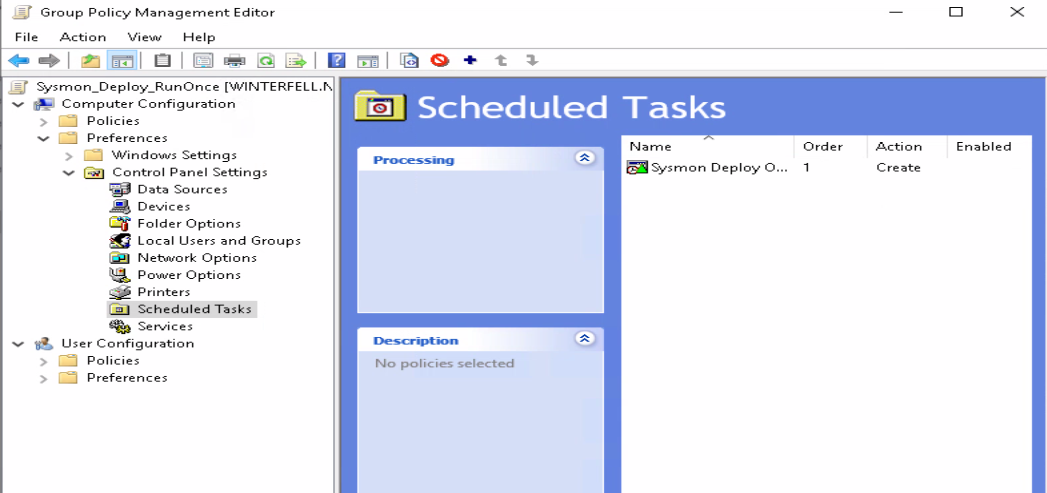Image resolution: width=1047 pixels, height=493 pixels.
Task: Click the Up One Level folder icon
Action: 91,61
